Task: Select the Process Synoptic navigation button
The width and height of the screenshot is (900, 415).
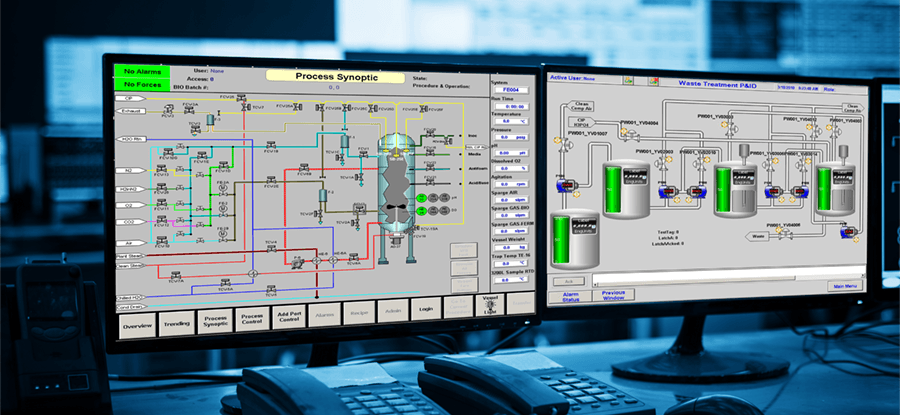Action: click(215, 321)
